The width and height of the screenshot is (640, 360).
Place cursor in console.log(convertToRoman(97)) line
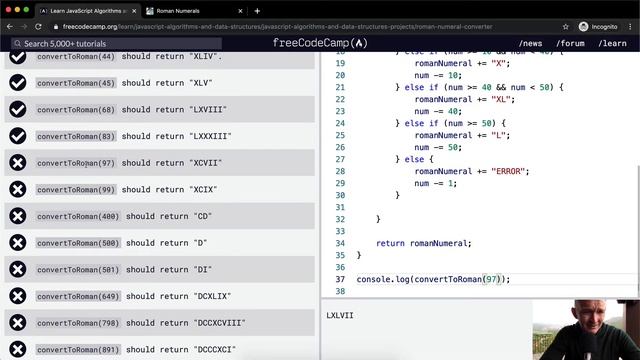(433, 279)
